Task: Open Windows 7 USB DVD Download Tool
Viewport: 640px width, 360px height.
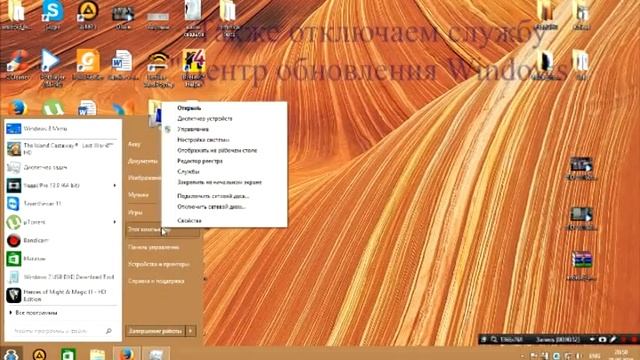Action: coord(62,277)
